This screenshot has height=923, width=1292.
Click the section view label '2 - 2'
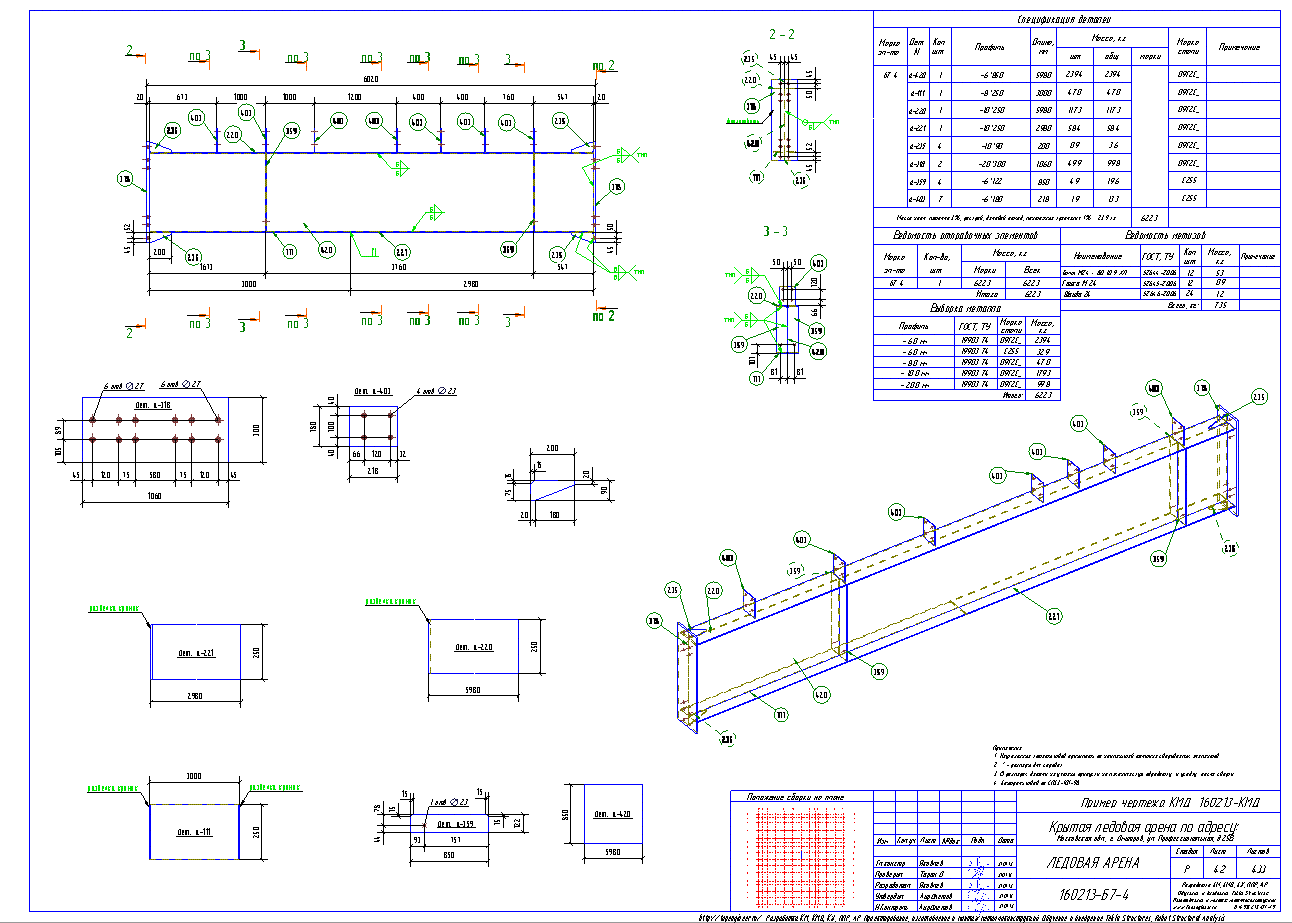pos(782,33)
